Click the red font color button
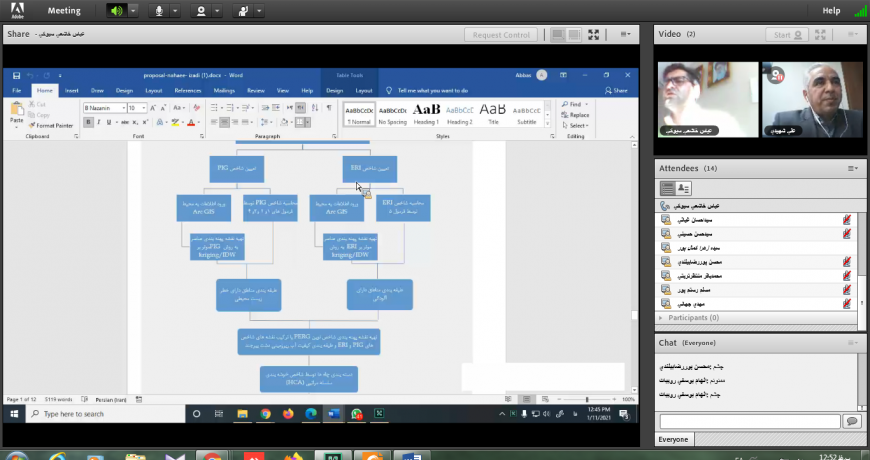The height and width of the screenshot is (460, 870). [190, 122]
